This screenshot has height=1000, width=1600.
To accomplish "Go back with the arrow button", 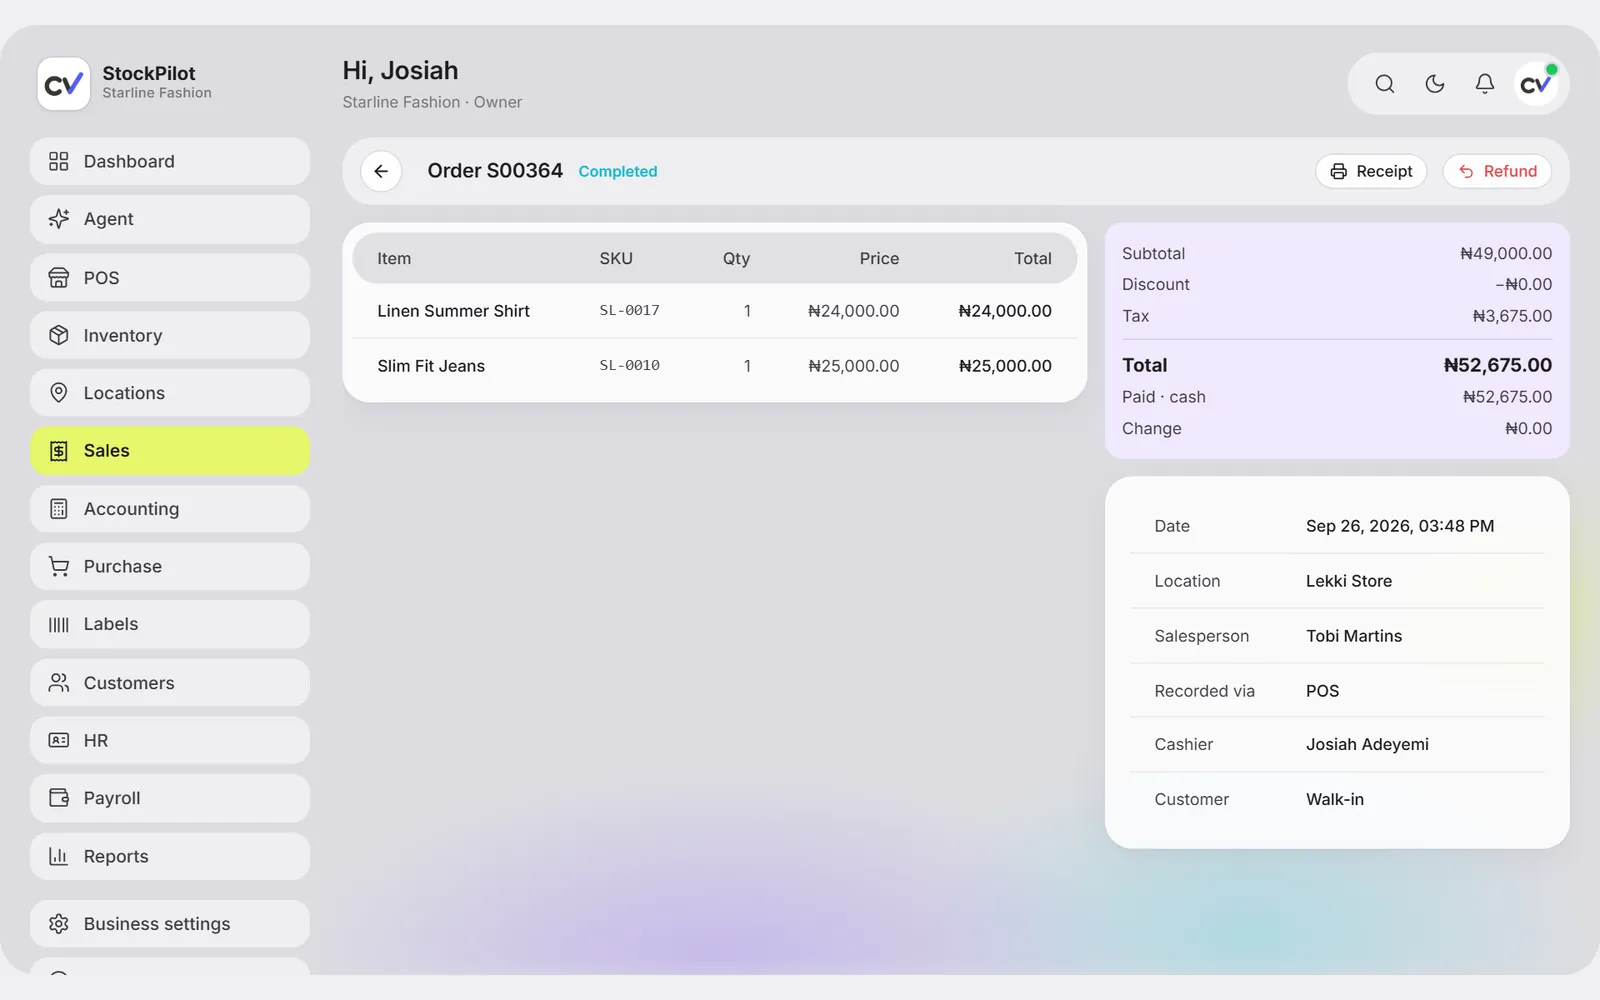I will tap(381, 171).
